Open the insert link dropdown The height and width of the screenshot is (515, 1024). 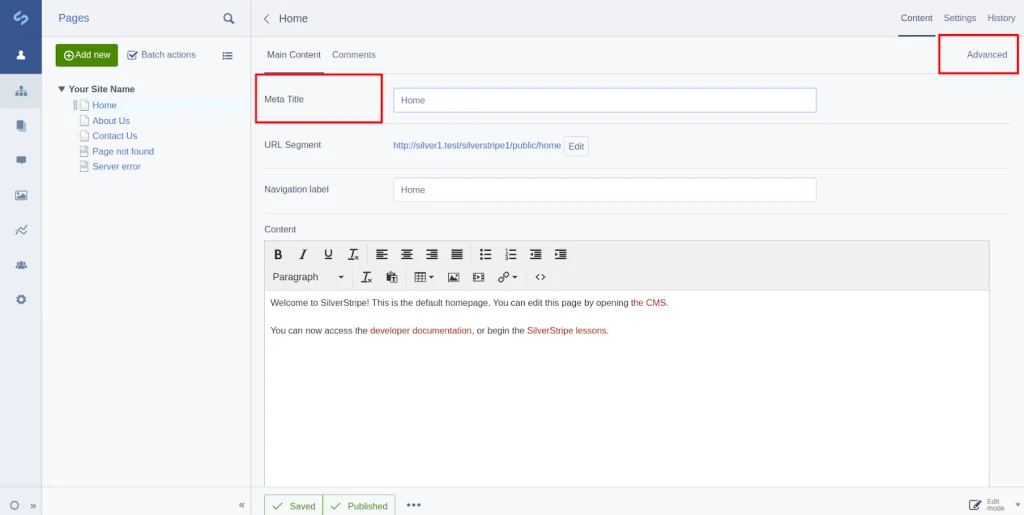[507, 277]
